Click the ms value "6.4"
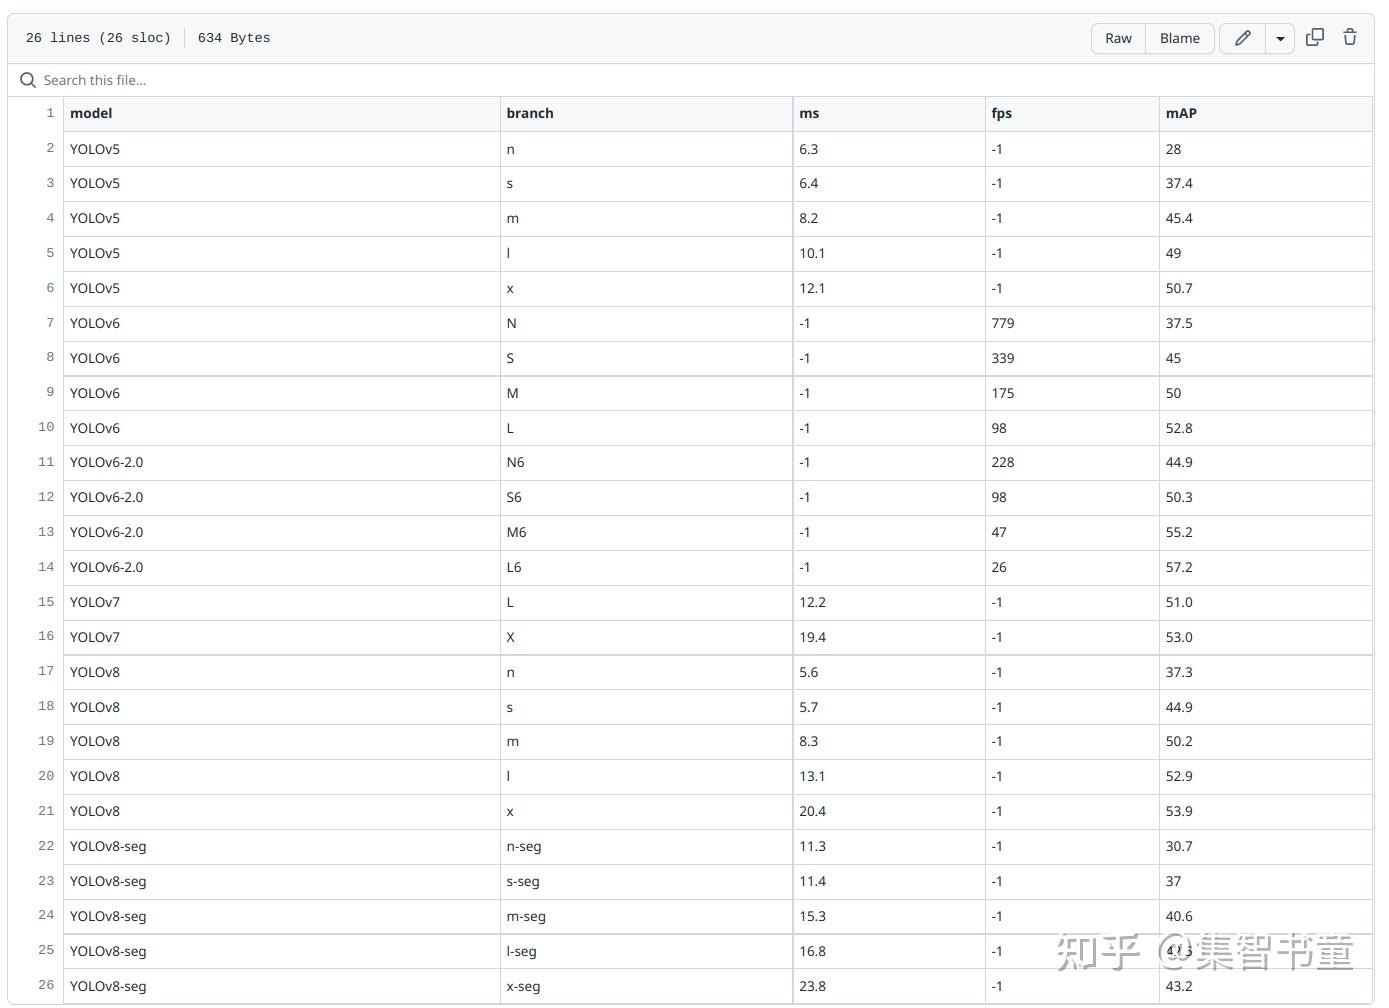The width and height of the screenshot is (1389, 1008). click(809, 183)
